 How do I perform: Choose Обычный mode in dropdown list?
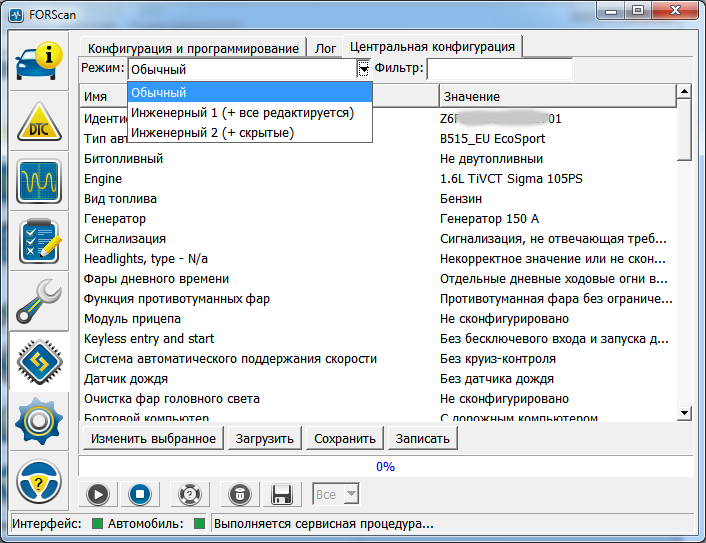pos(250,92)
